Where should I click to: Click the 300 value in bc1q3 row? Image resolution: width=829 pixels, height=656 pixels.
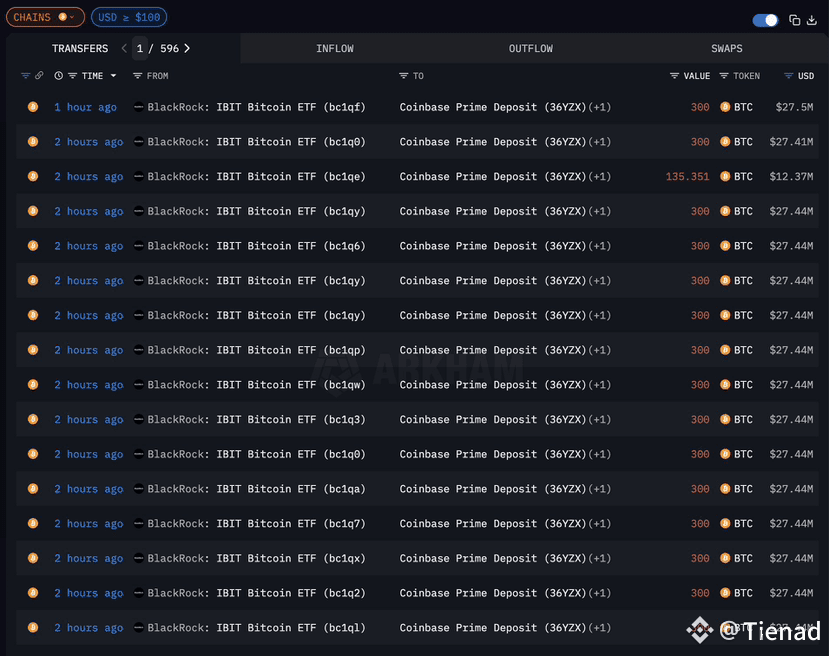point(700,420)
